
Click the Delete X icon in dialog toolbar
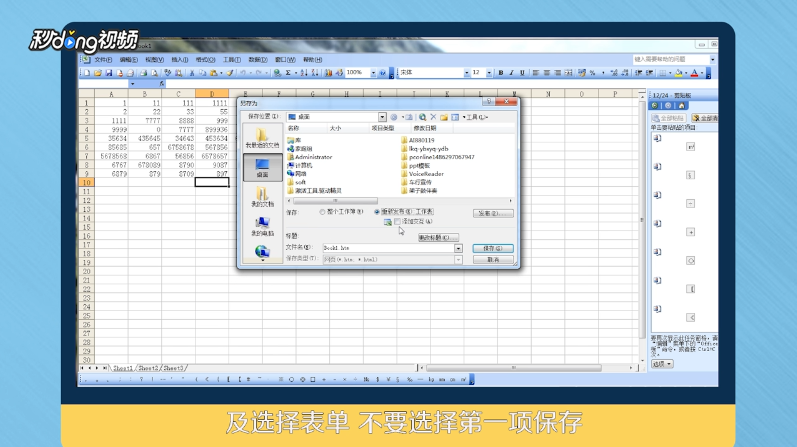click(x=433, y=117)
